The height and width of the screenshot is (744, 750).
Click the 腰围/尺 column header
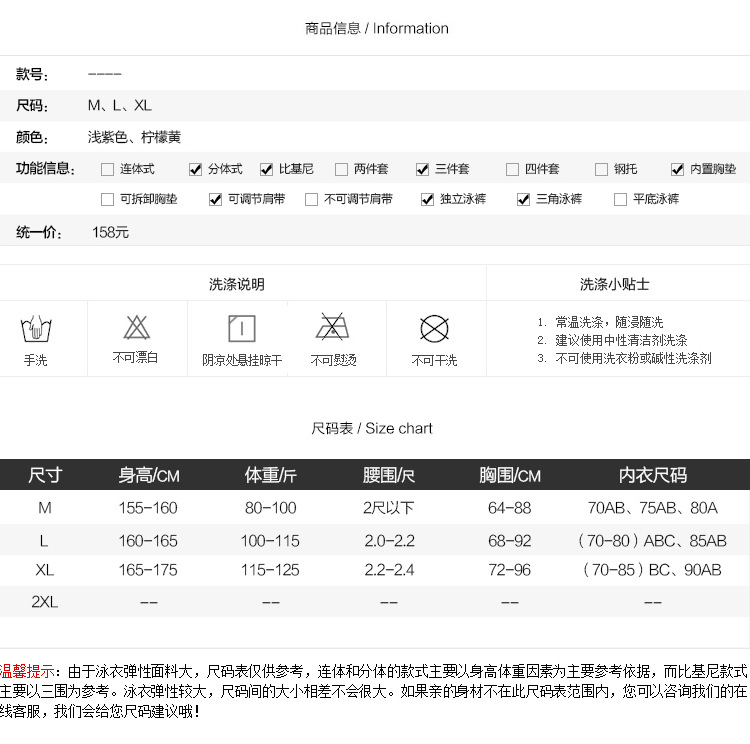click(x=389, y=475)
